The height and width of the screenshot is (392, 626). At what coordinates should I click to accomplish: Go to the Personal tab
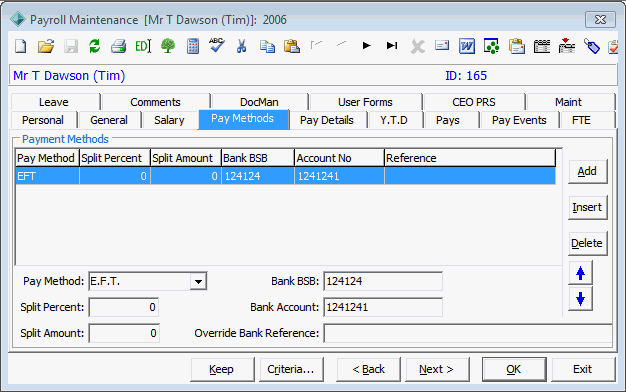click(43, 120)
